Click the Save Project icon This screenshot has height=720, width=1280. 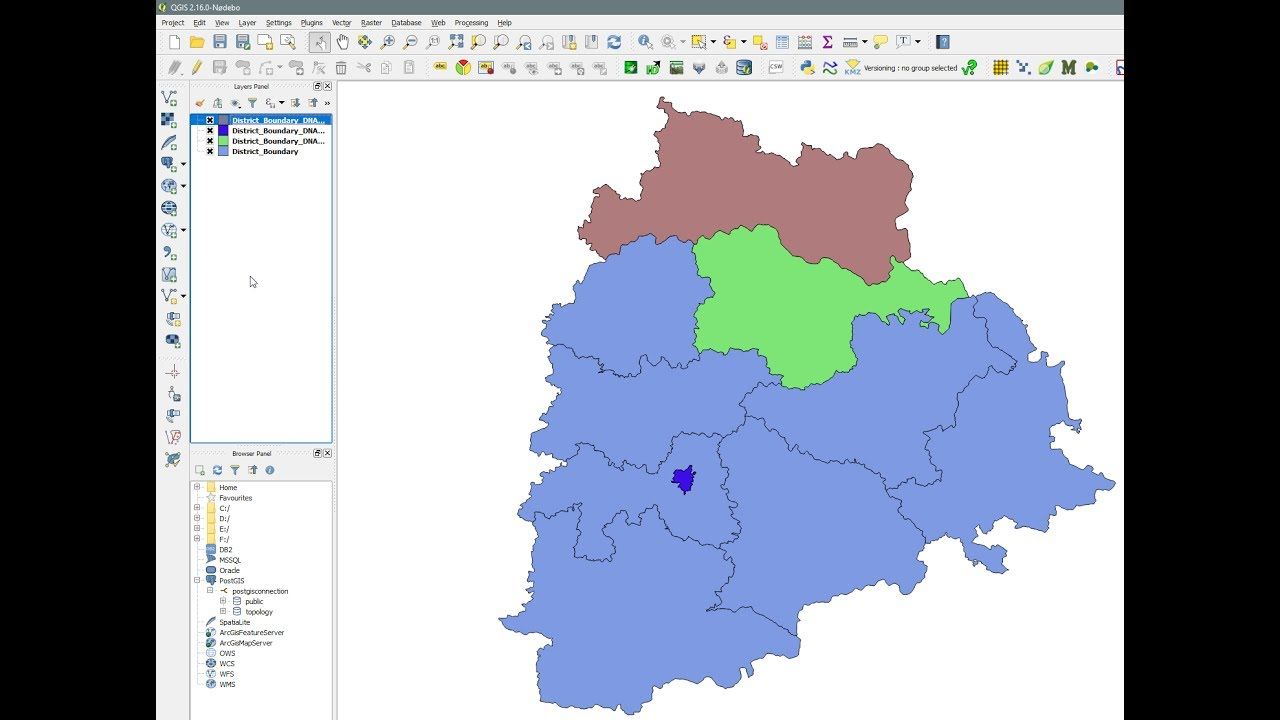(x=219, y=42)
